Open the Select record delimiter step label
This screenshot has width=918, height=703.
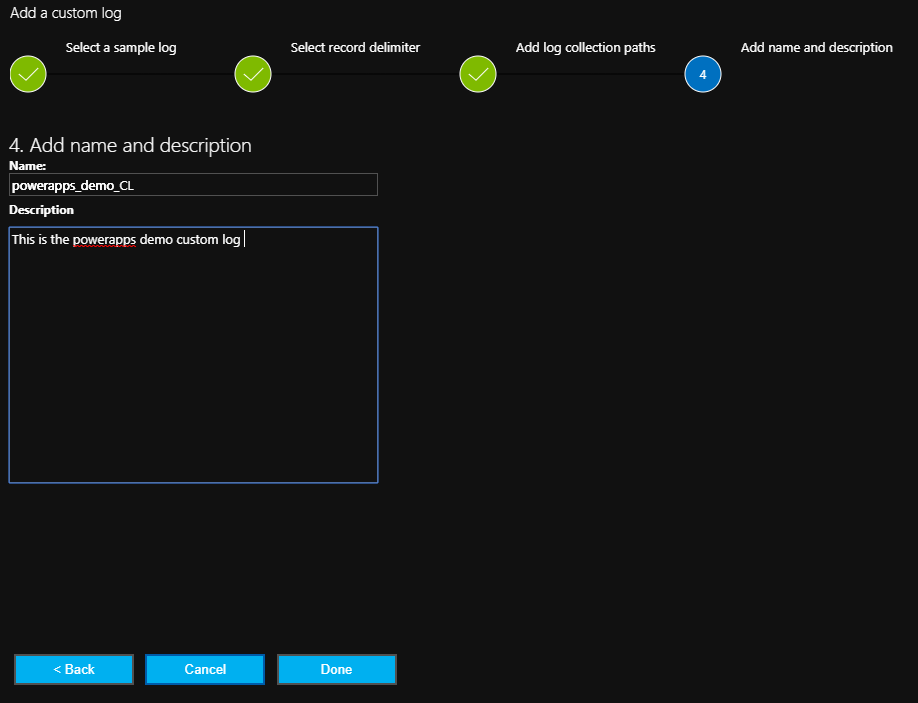pos(355,48)
